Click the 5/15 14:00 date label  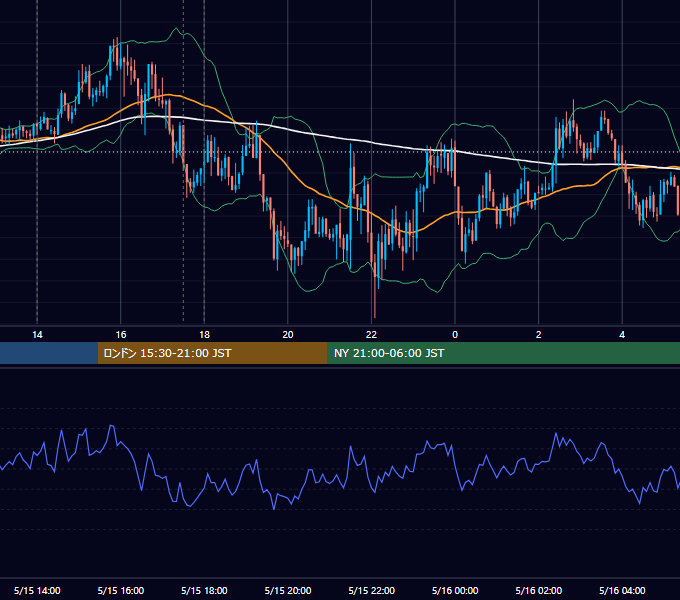click(37, 590)
